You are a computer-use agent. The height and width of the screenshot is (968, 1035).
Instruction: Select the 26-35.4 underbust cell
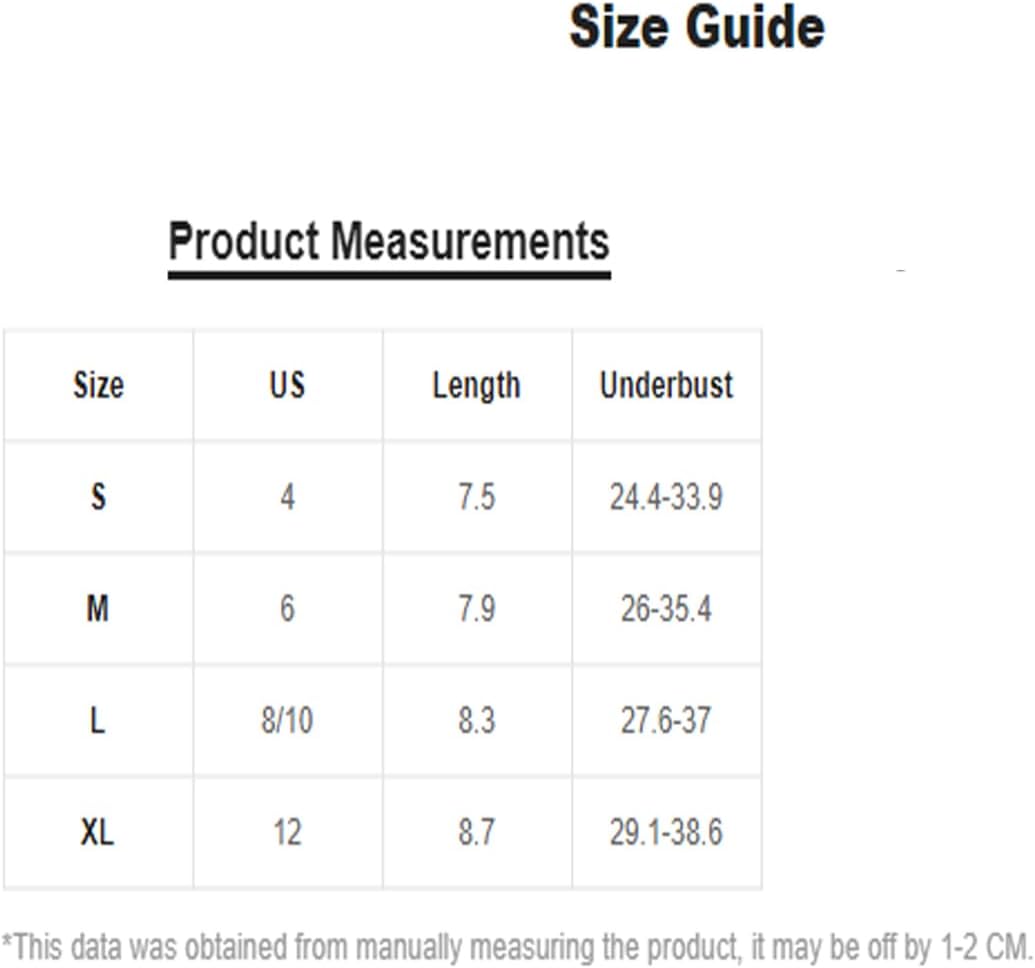[666, 608]
